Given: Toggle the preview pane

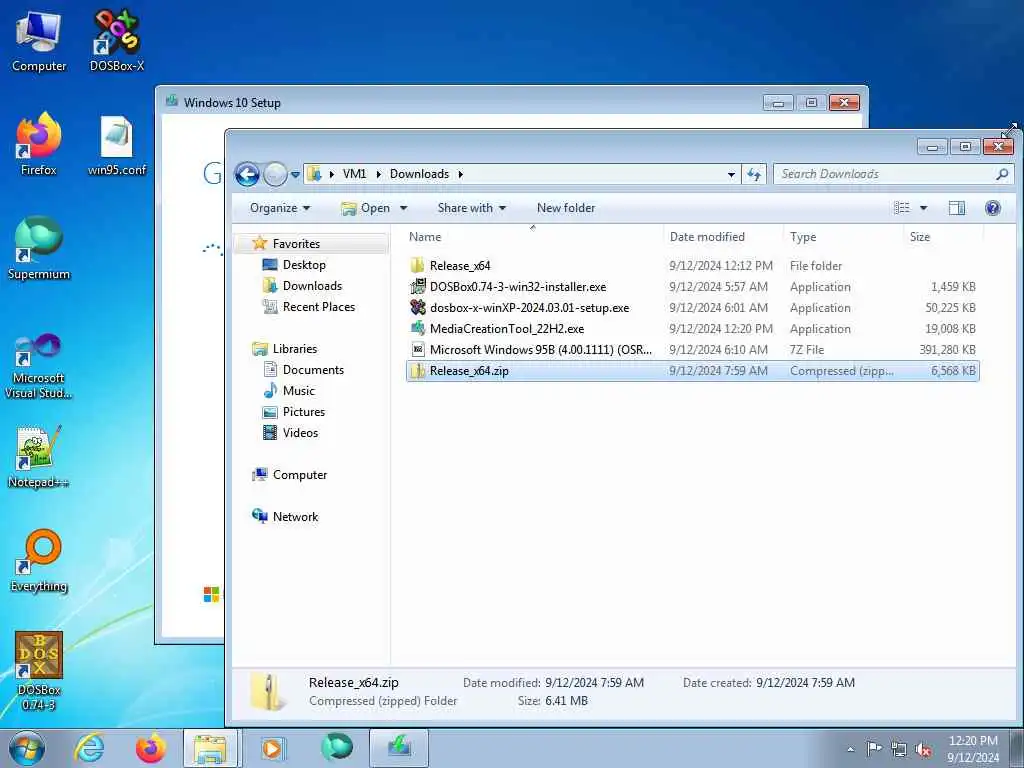Looking at the screenshot, I should pyautogui.click(x=957, y=208).
